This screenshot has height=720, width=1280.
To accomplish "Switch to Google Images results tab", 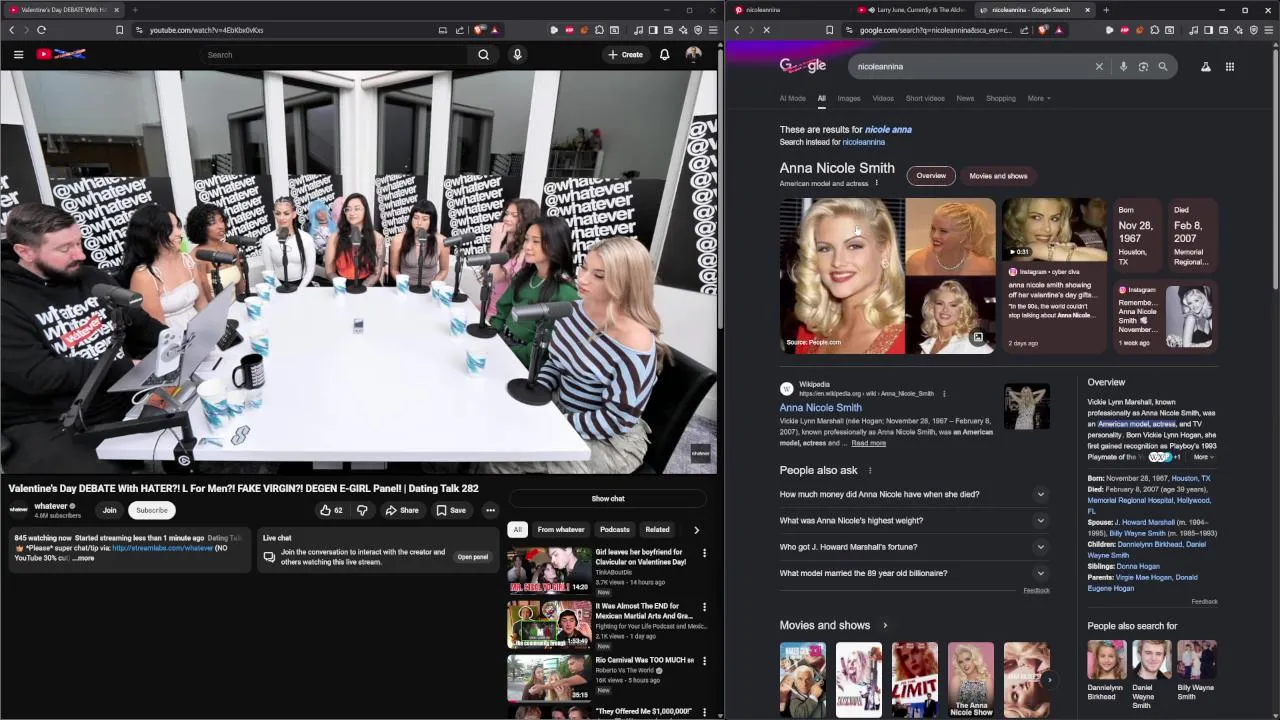I will 849,98.
